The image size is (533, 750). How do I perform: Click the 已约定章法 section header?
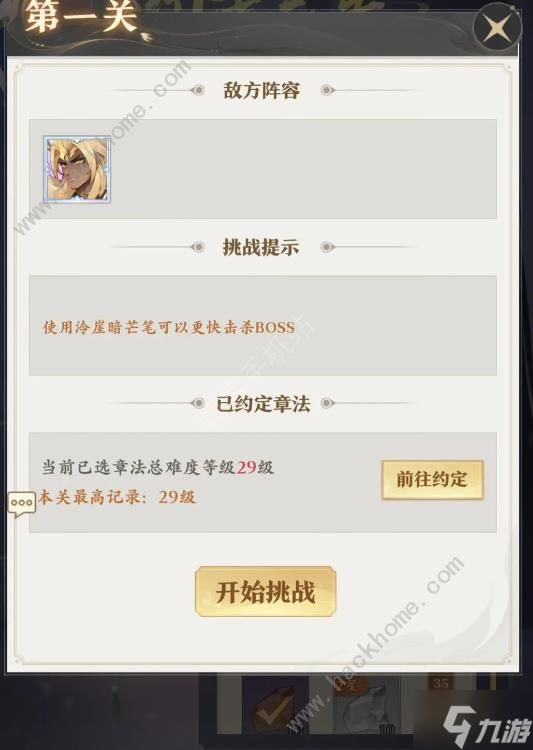coord(263,404)
